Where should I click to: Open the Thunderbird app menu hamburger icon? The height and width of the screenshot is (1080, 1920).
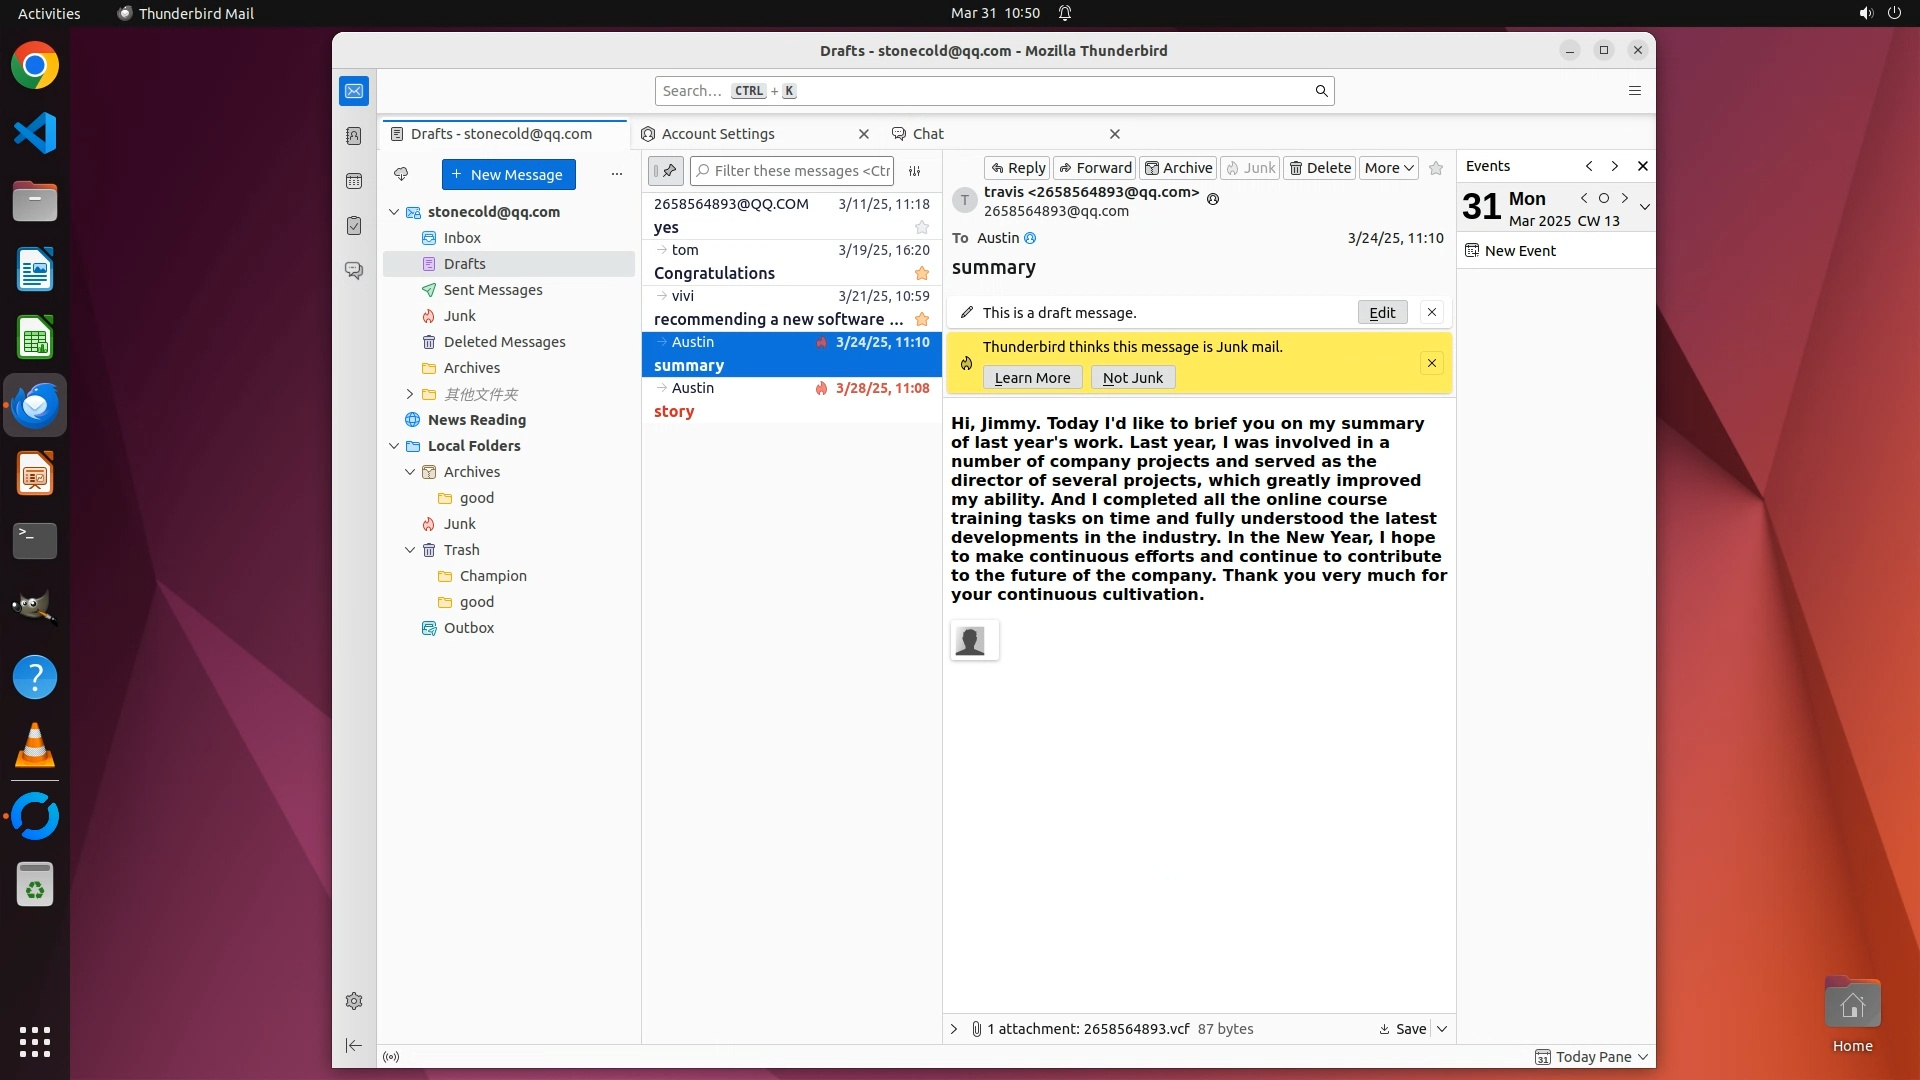1635,91
